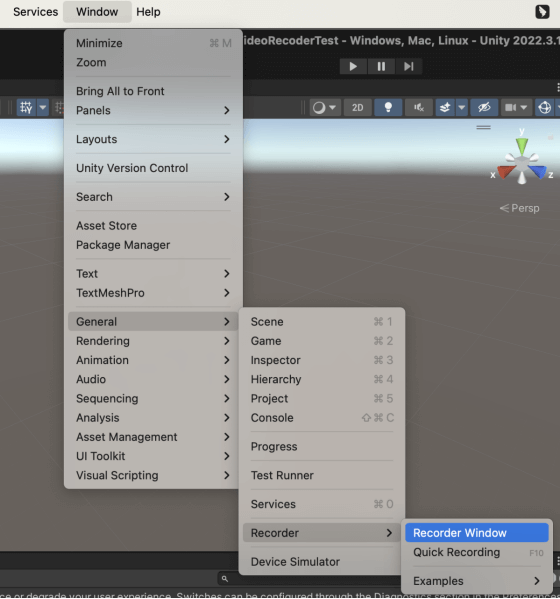Screen dimensions: 560x599
Task: Open Services item in General submenu
Action: click(322, 504)
